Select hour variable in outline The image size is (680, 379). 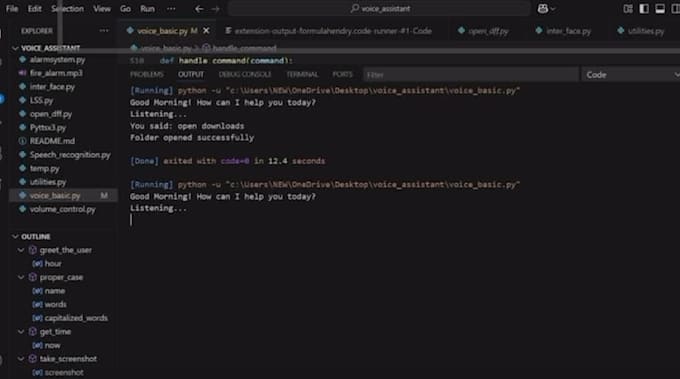pyautogui.click(x=53, y=264)
